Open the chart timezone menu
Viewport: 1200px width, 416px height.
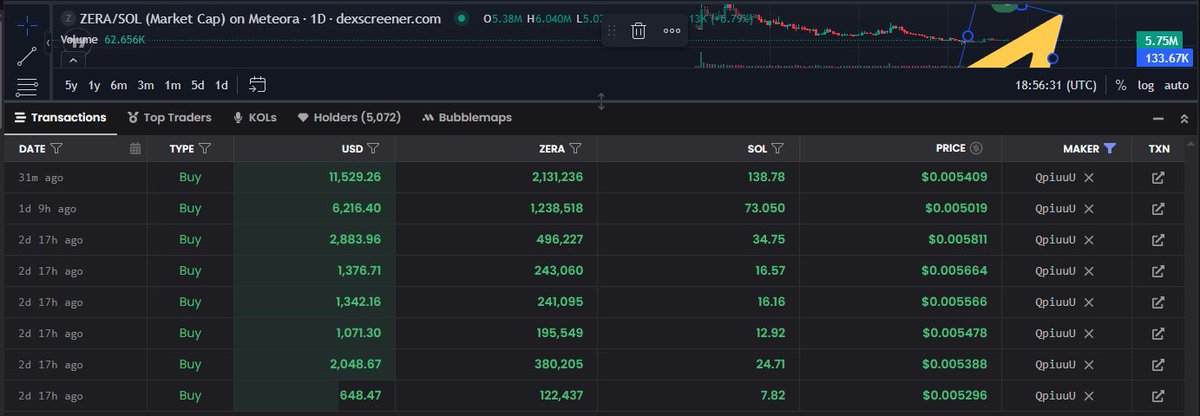coord(1056,85)
